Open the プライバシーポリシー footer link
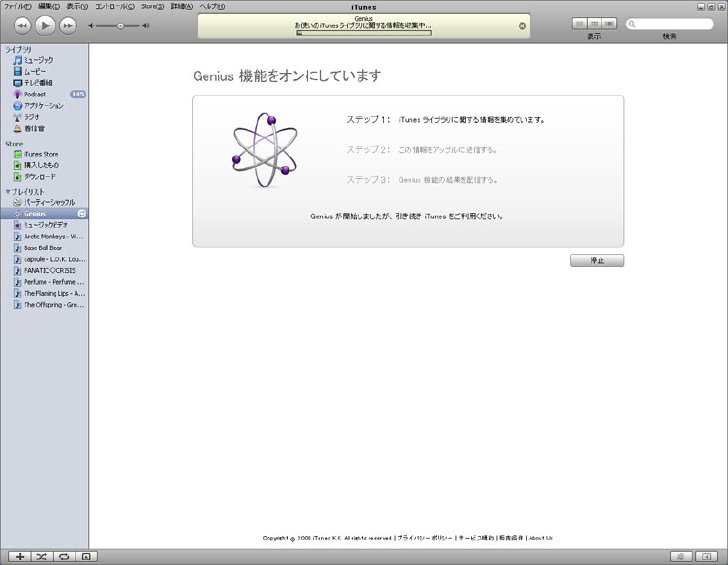This screenshot has width=728, height=565. [x=424, y=538]
